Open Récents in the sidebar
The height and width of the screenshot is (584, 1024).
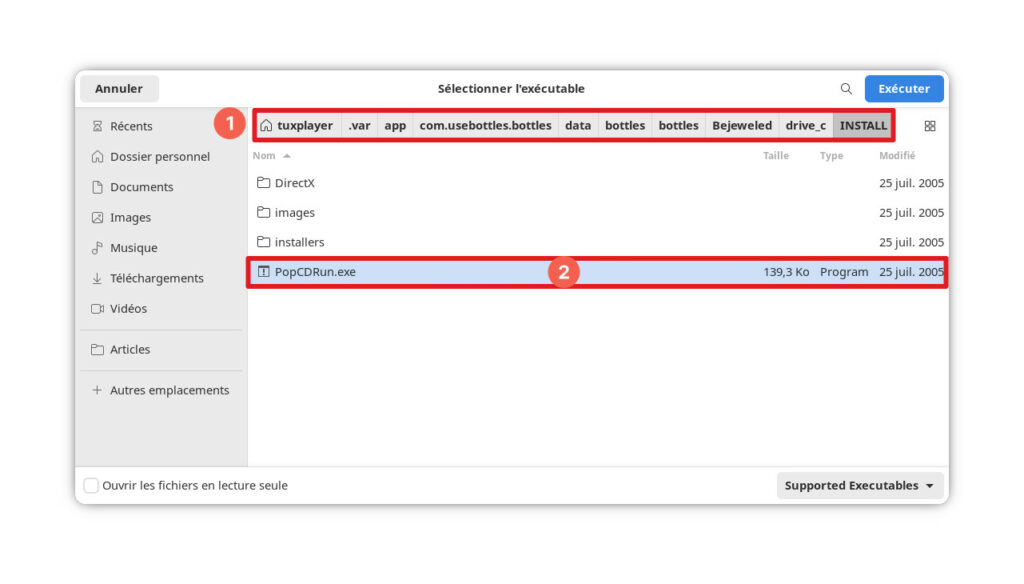[x=130, y=126]
